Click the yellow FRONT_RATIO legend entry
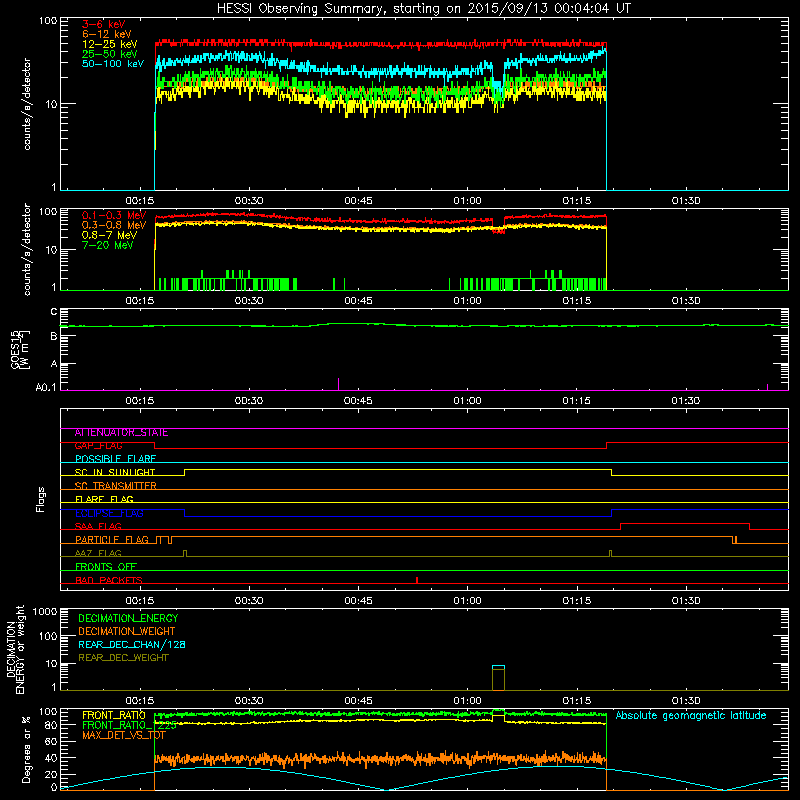The width and height of the screenshot is (800, 800). 114,715
